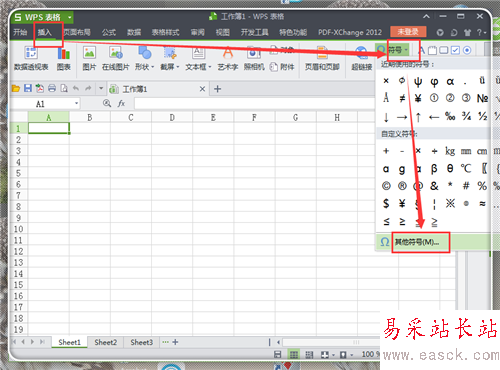Image resolution: width=500 pixels, height=370 pixels.
Task: Open a new document tab with plus
Action: pos(217,89)
